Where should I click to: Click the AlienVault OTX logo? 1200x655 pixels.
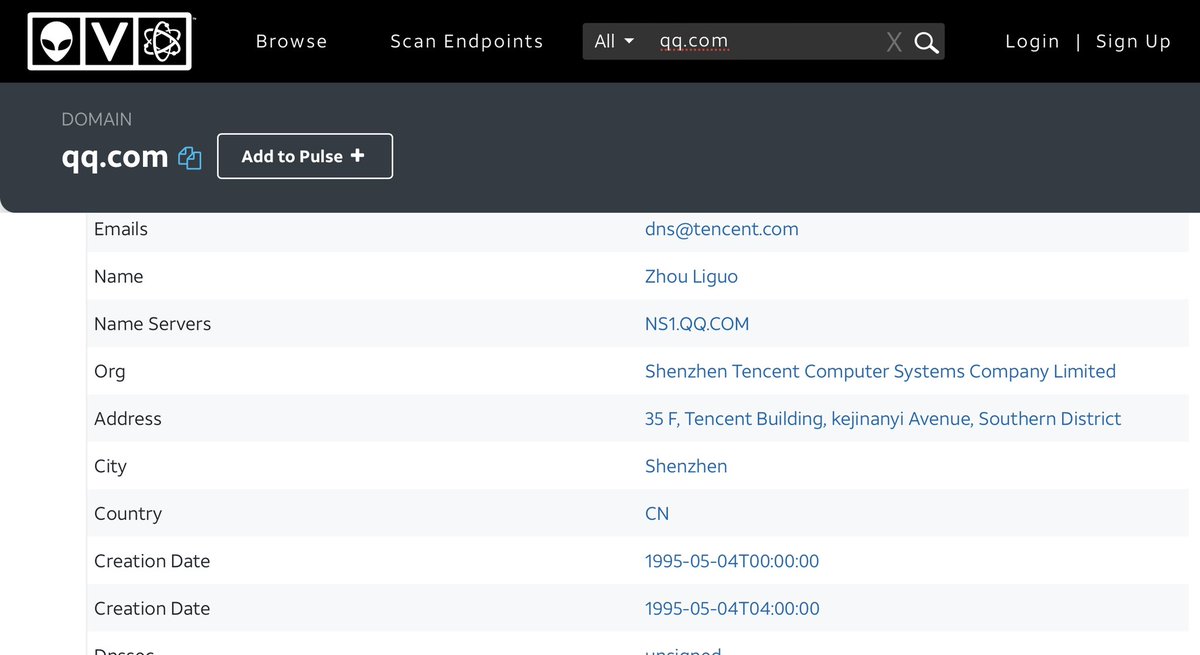click(x=110, y=41)
